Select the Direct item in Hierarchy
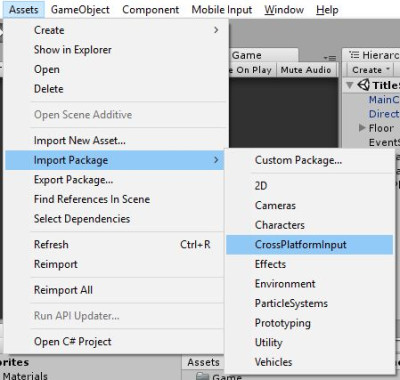Viewport: 400px width, 380px height. tap(384, 114)
